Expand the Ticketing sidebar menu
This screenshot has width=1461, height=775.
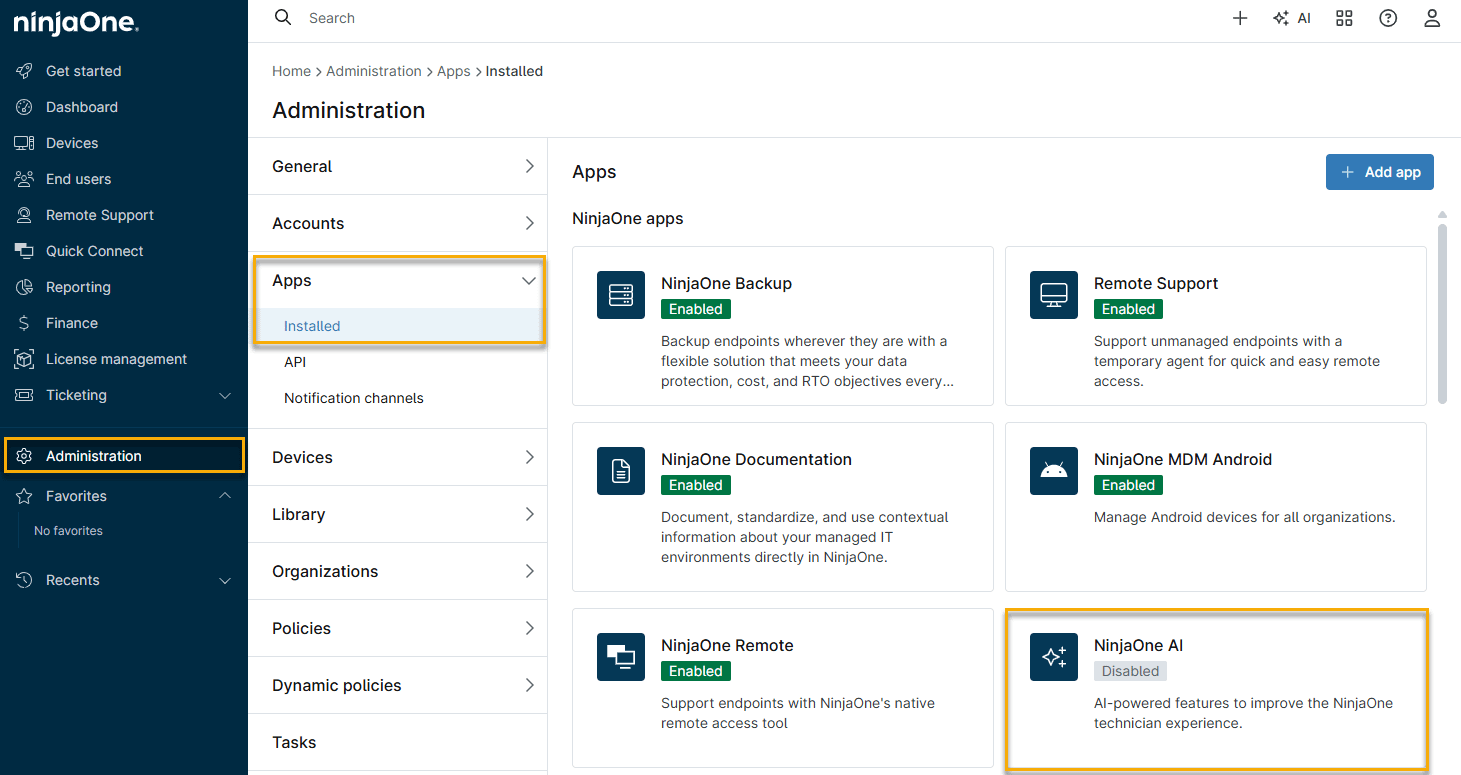[x=225, y=396]
